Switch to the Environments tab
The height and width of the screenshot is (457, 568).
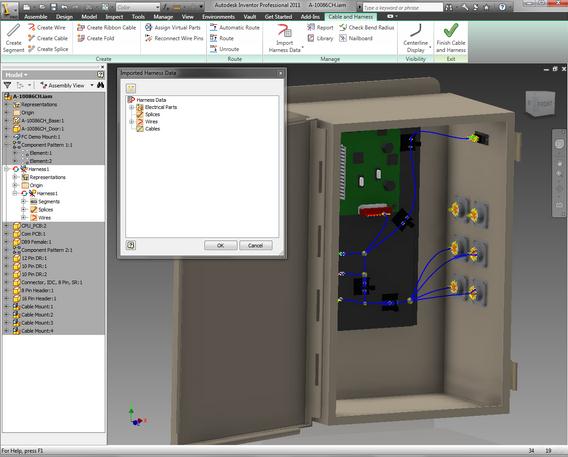tap(218, 17)
